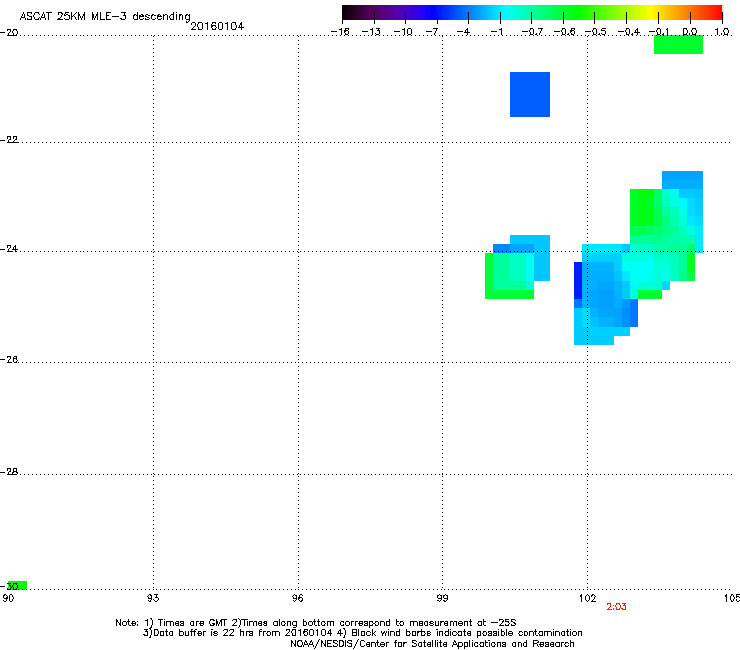Click the dark blue data cell near 102E, 25S
Screen dimensions: 740x650
click(x=578, y=280)
